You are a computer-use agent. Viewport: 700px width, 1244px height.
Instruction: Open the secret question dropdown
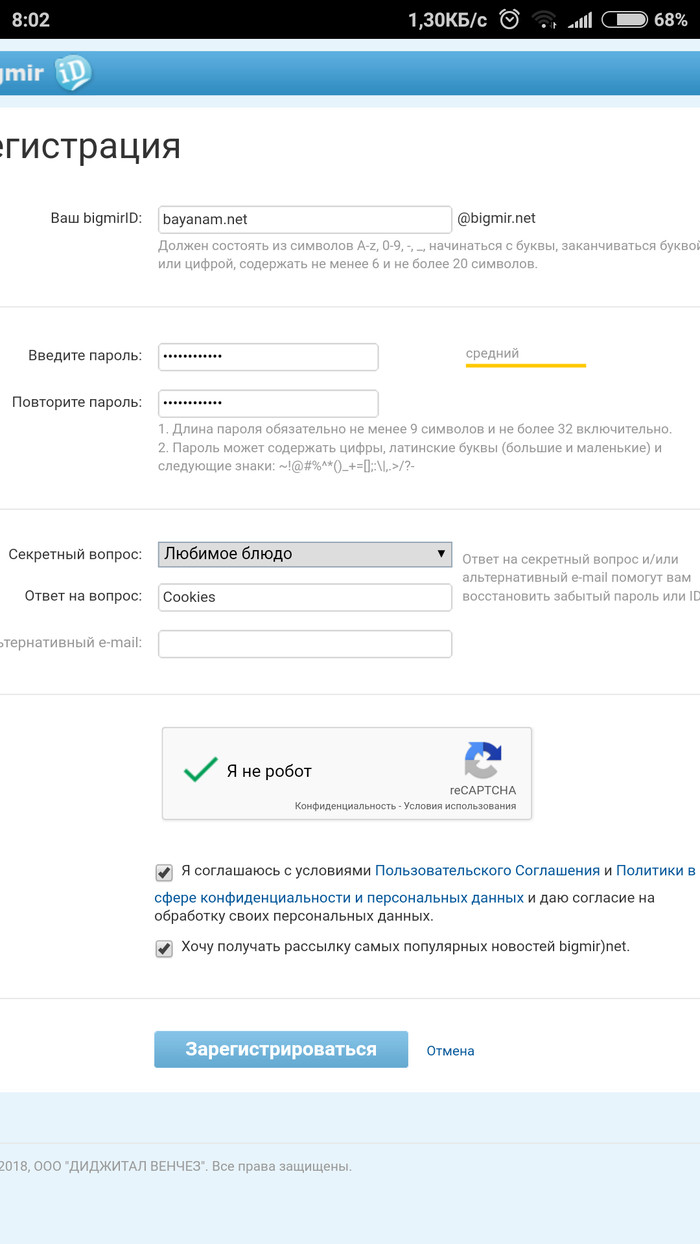(x=305, y=554)
